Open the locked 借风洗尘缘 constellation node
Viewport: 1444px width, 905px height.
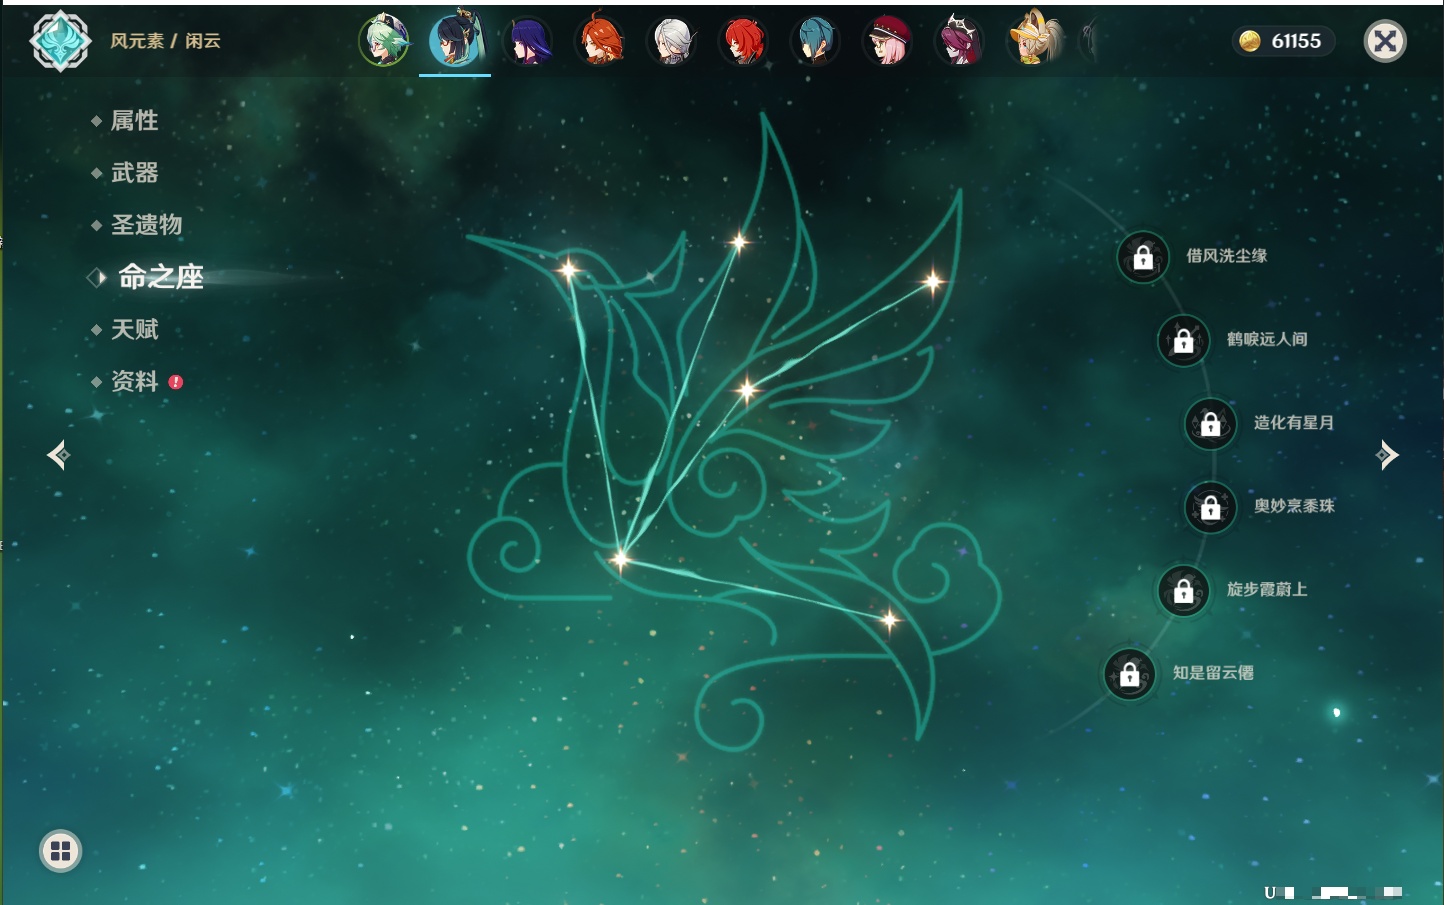[1143, 257]
